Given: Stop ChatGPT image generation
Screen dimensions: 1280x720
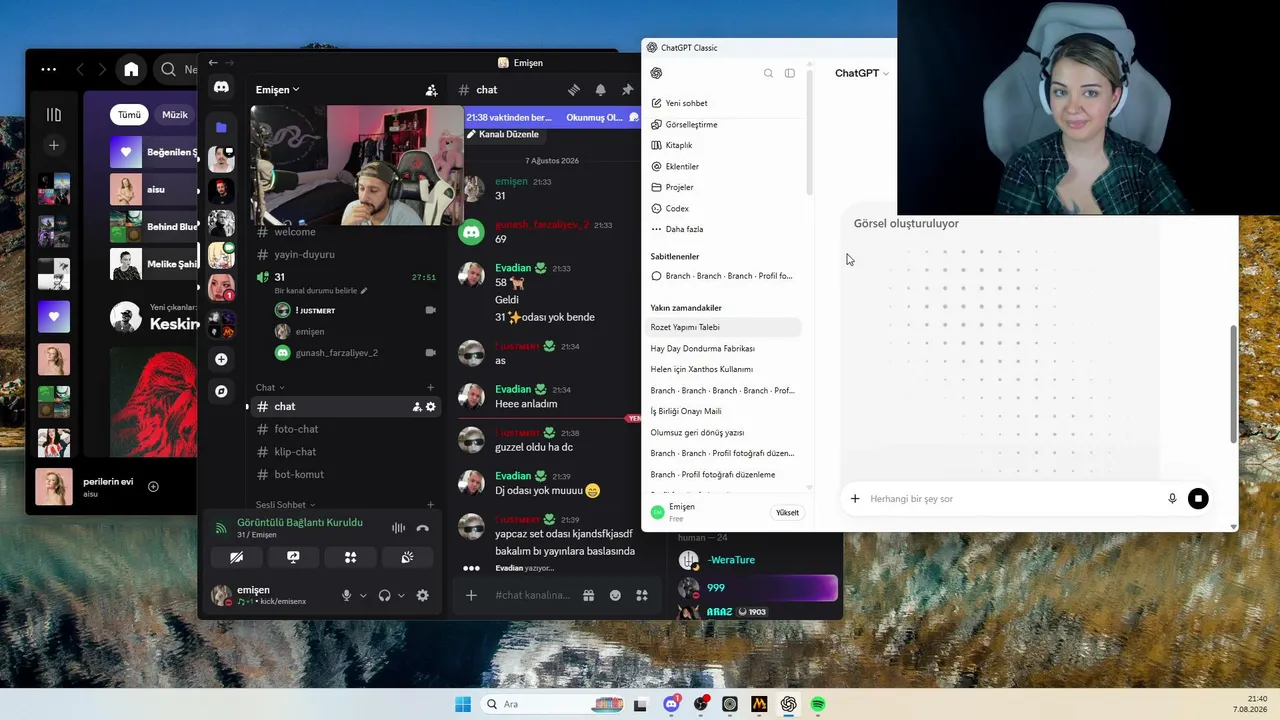Looking at the screenshot, I should point(1198,498).
